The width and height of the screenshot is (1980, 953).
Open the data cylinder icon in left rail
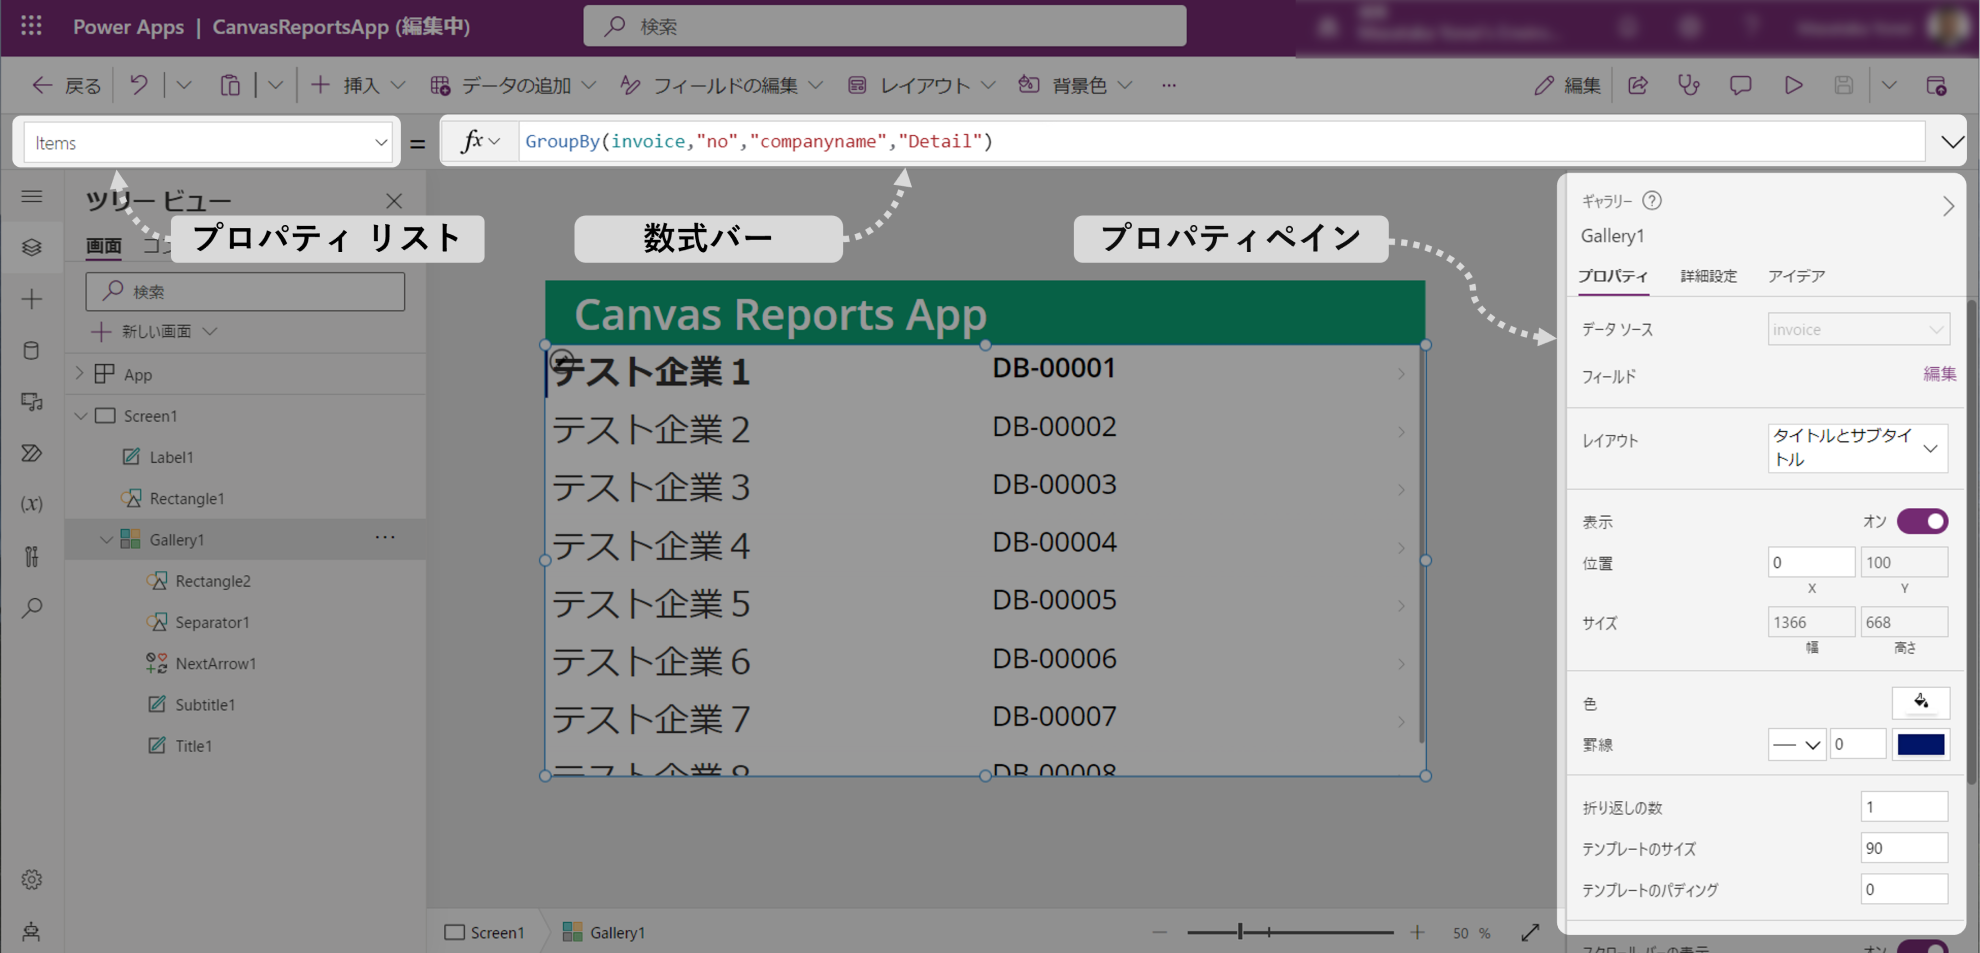32,350
